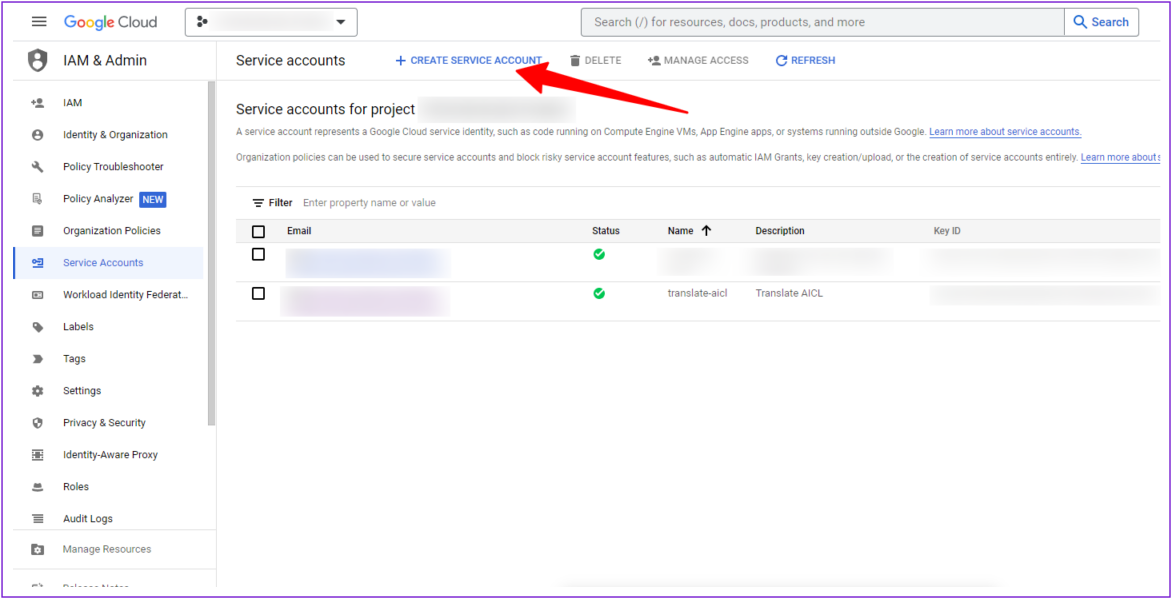The width and height of the screenshot is (1171, 598).
Task: Open Settings in the sidebar
Action: pos(82,390)
